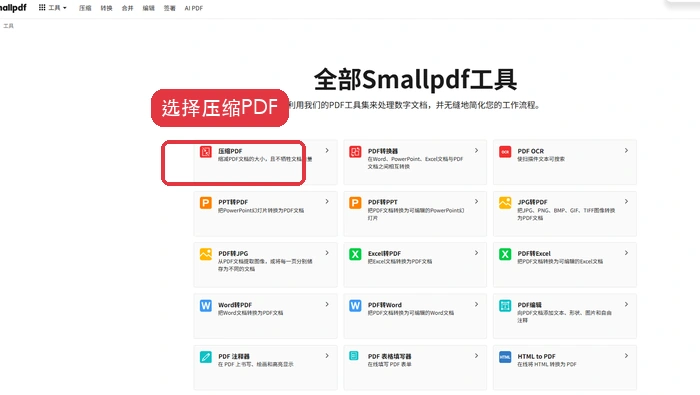Open the PDF转Excel tool title link
This screenshot has width=700, height=395.
tap(534, 254)
